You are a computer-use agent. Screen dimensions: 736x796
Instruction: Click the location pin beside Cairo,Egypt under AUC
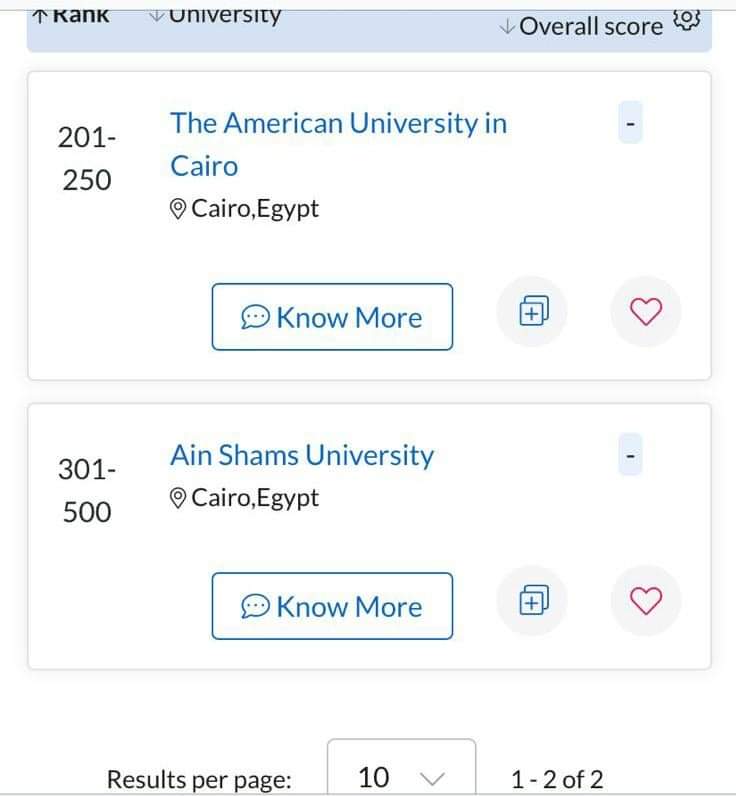pyautogui.click(x=179, y=210)
